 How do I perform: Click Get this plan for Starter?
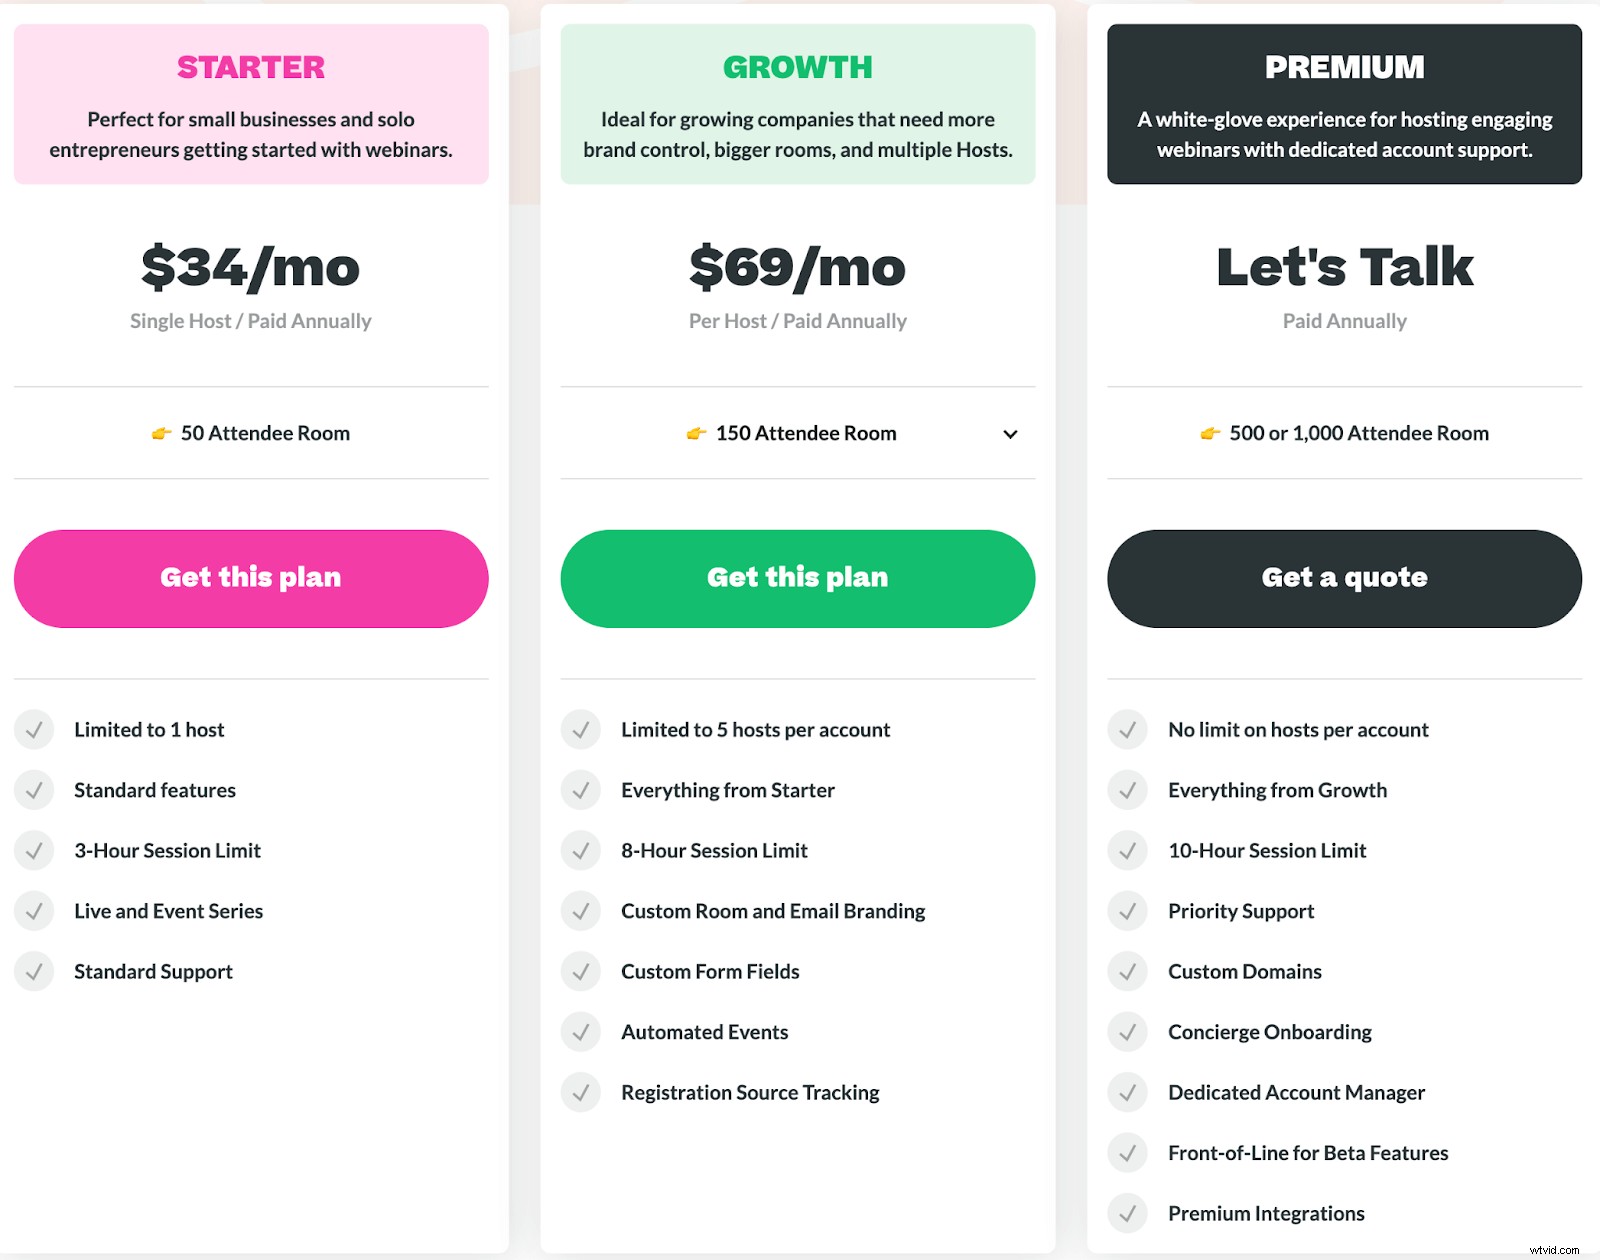click(x=250, y=577)
